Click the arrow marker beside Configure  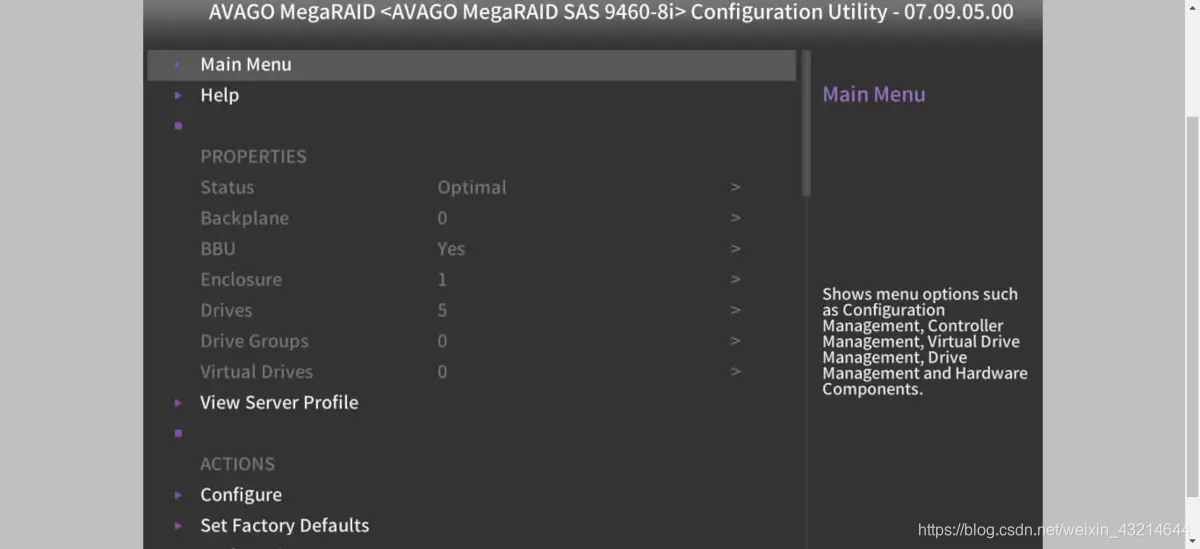[178, 495]
